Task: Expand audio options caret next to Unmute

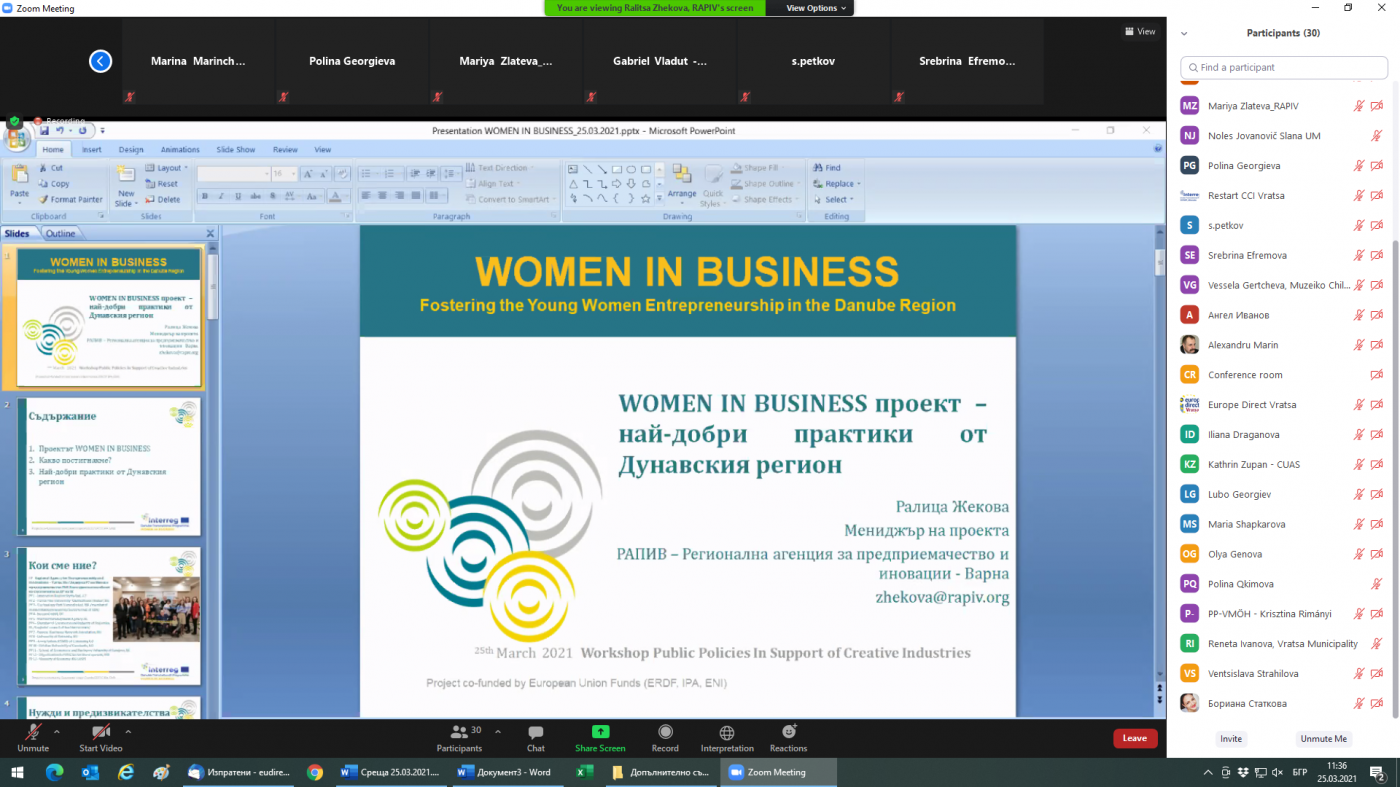Action: coord(56,732)
